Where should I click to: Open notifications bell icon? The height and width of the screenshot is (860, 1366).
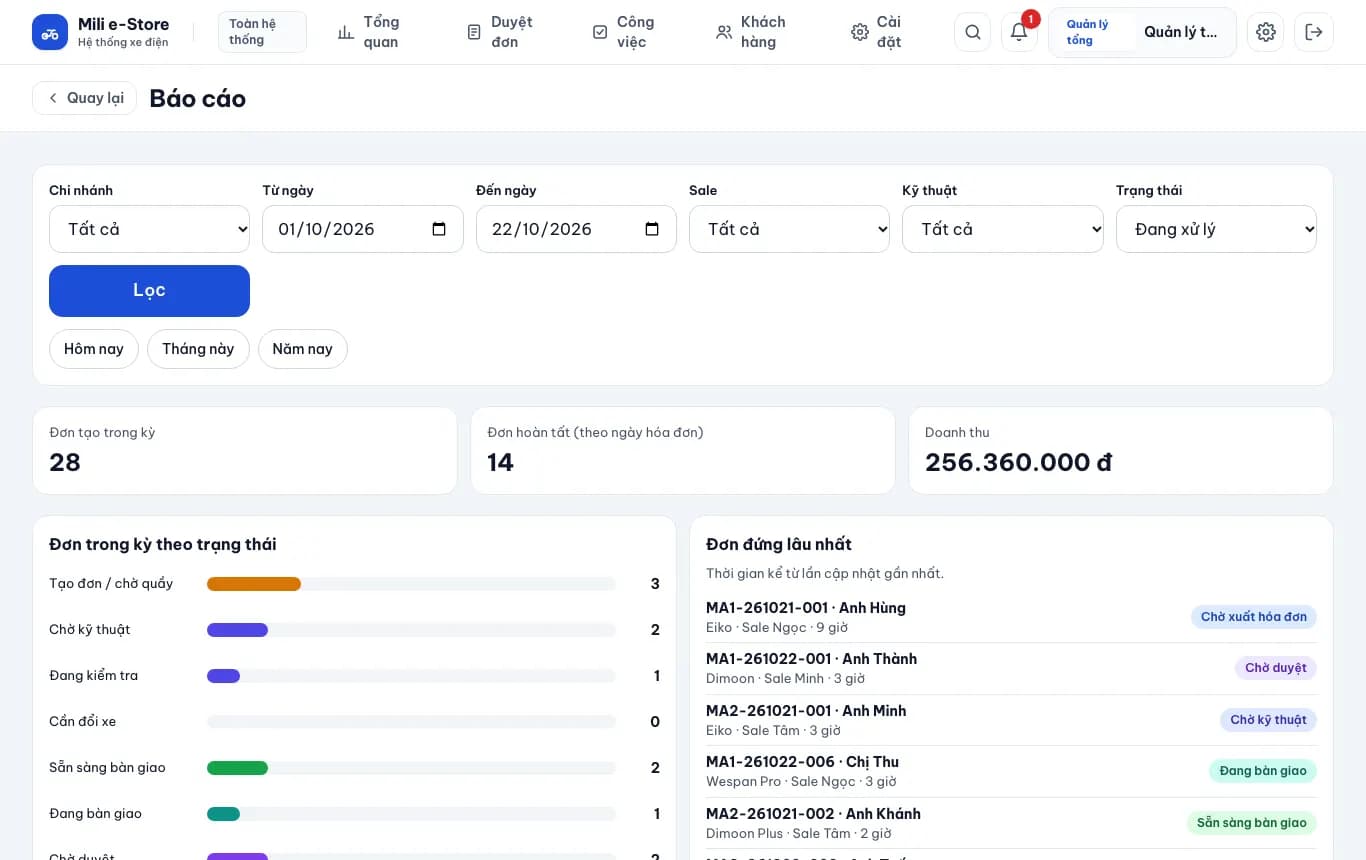(x=1019, y=32)
